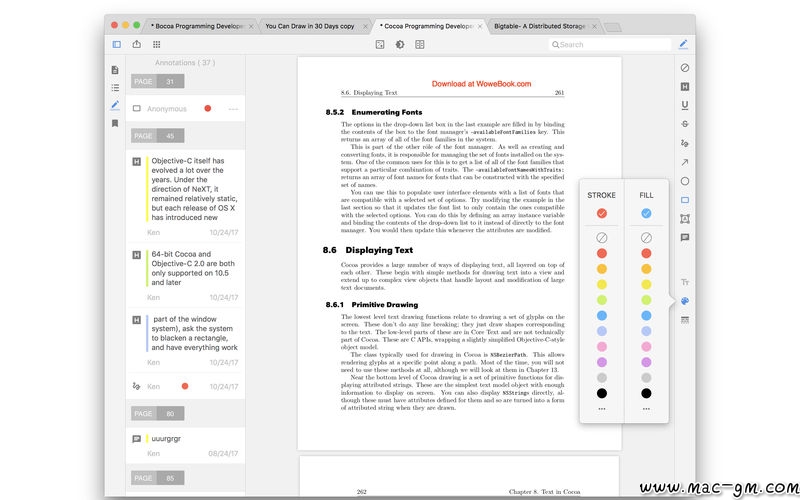Add a new tab button
This screenshot has height=500, width=800.
[x=613, y=27]
